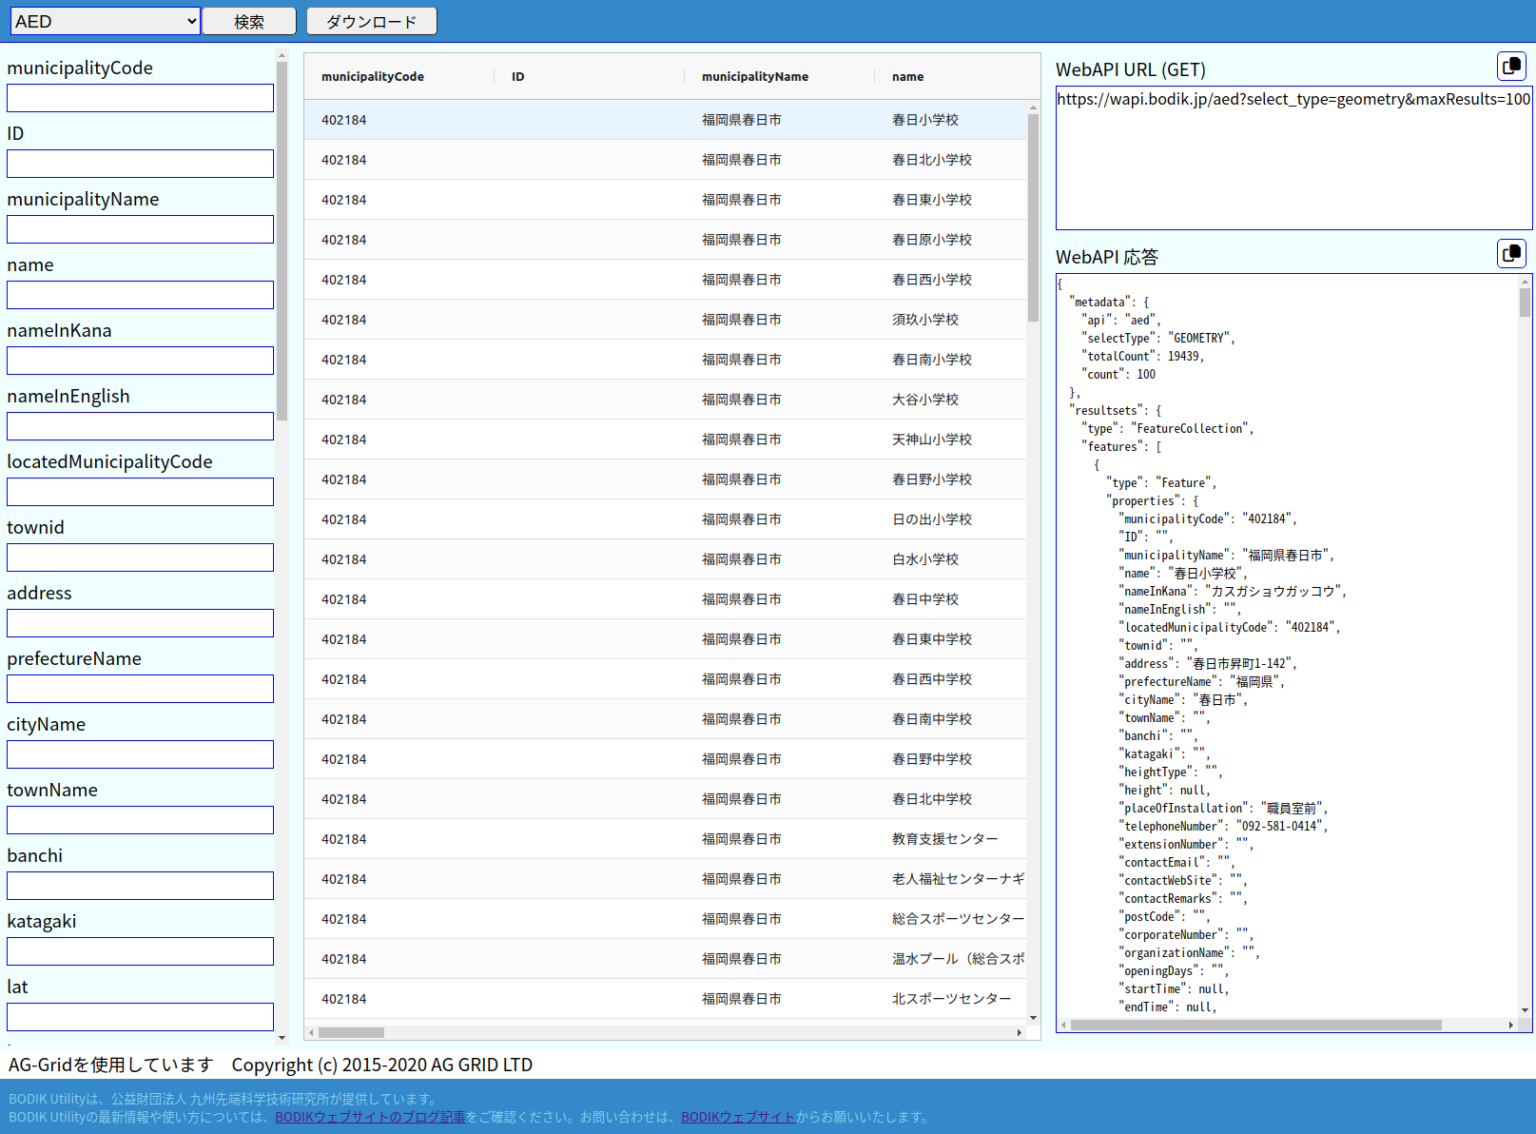Click the grid horizontal scrollbar right arrow
This screenshot has height=1134, width=1536.
(x=1019, y=1033)
